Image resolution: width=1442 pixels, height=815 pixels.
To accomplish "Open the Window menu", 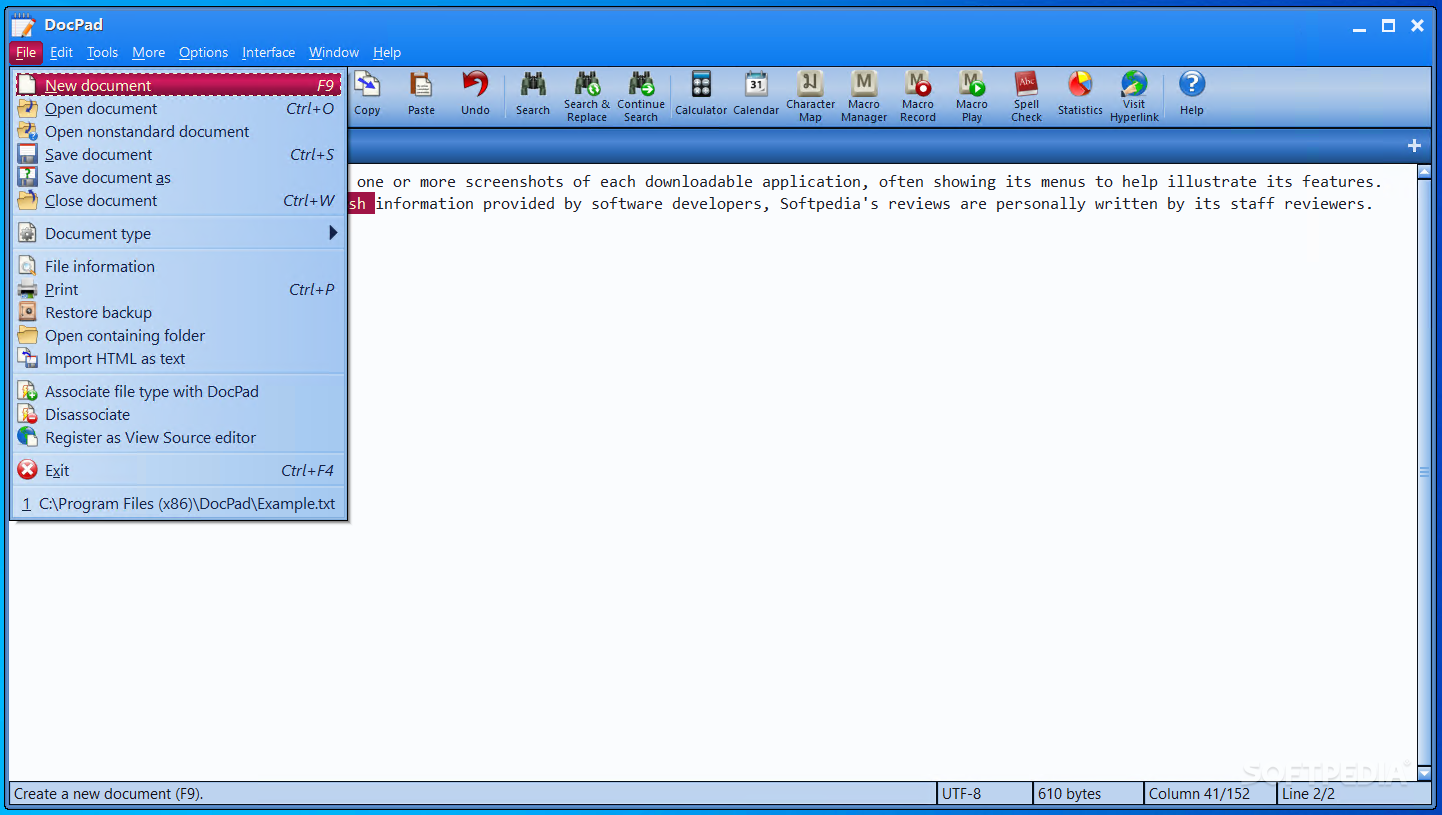I will [x=333, y=53].
